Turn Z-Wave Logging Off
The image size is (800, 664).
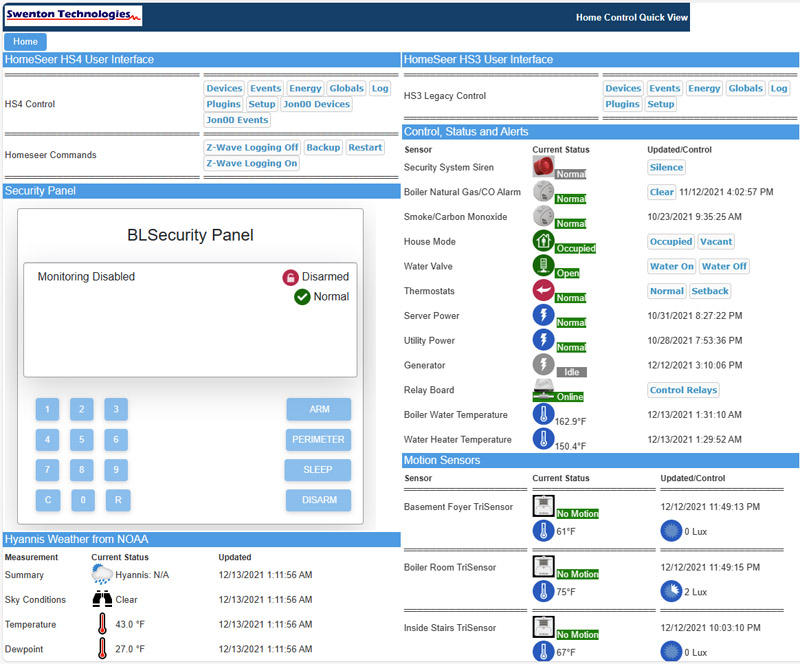tap(252, 147)
